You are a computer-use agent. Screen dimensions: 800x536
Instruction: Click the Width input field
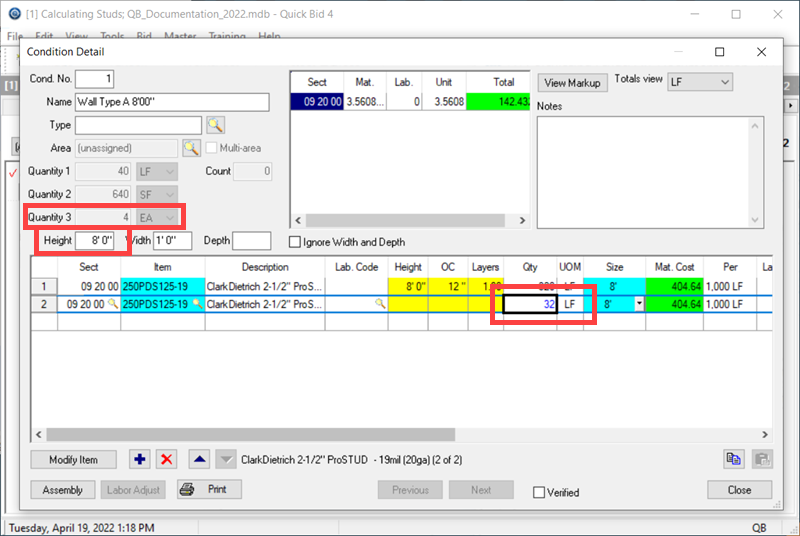tap(172, 240)
